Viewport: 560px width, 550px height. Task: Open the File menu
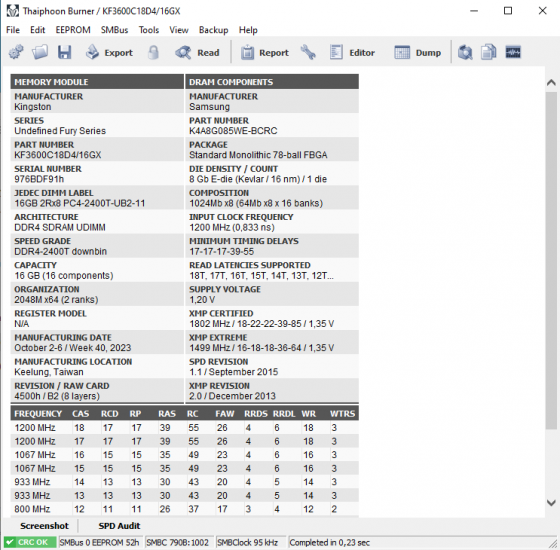(13, 30)
